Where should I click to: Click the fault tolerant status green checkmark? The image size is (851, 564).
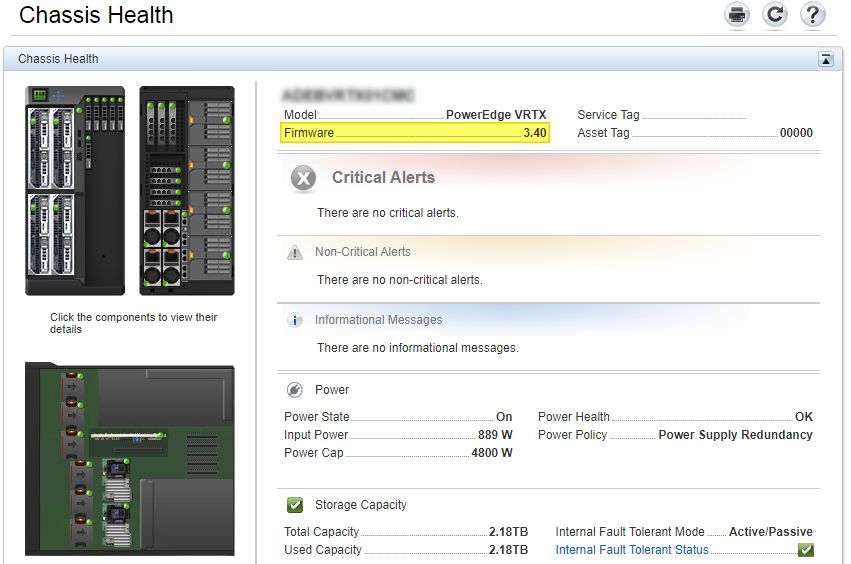click(805, 550)
